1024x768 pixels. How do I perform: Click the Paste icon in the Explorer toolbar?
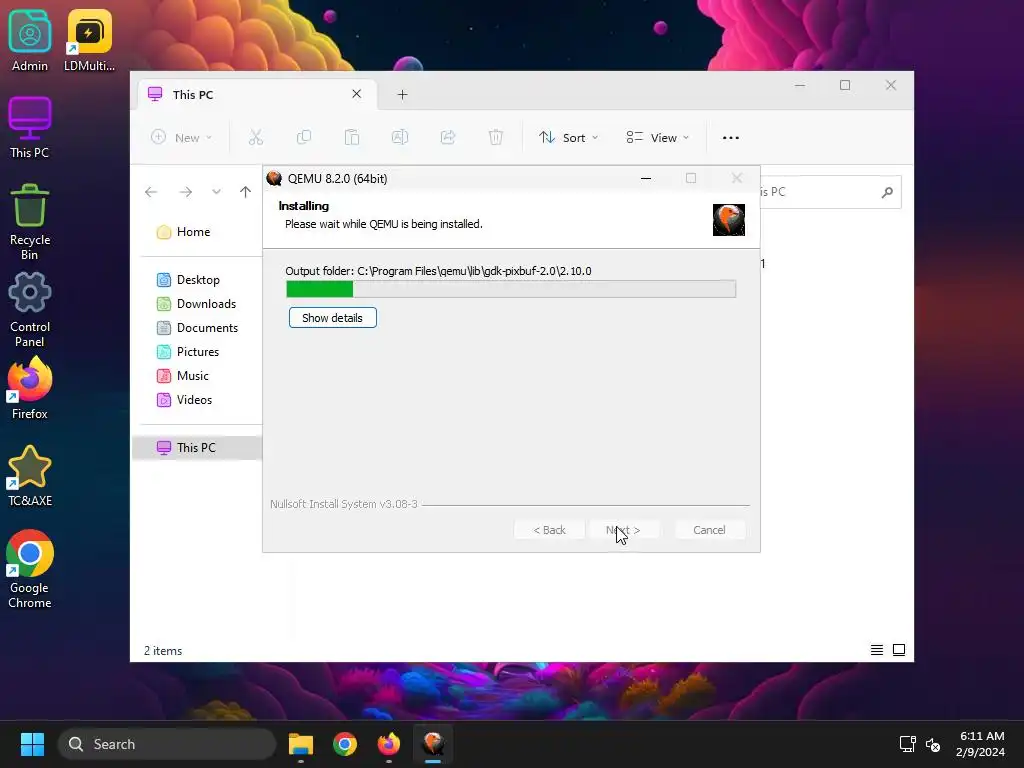(x=351, y=138)
